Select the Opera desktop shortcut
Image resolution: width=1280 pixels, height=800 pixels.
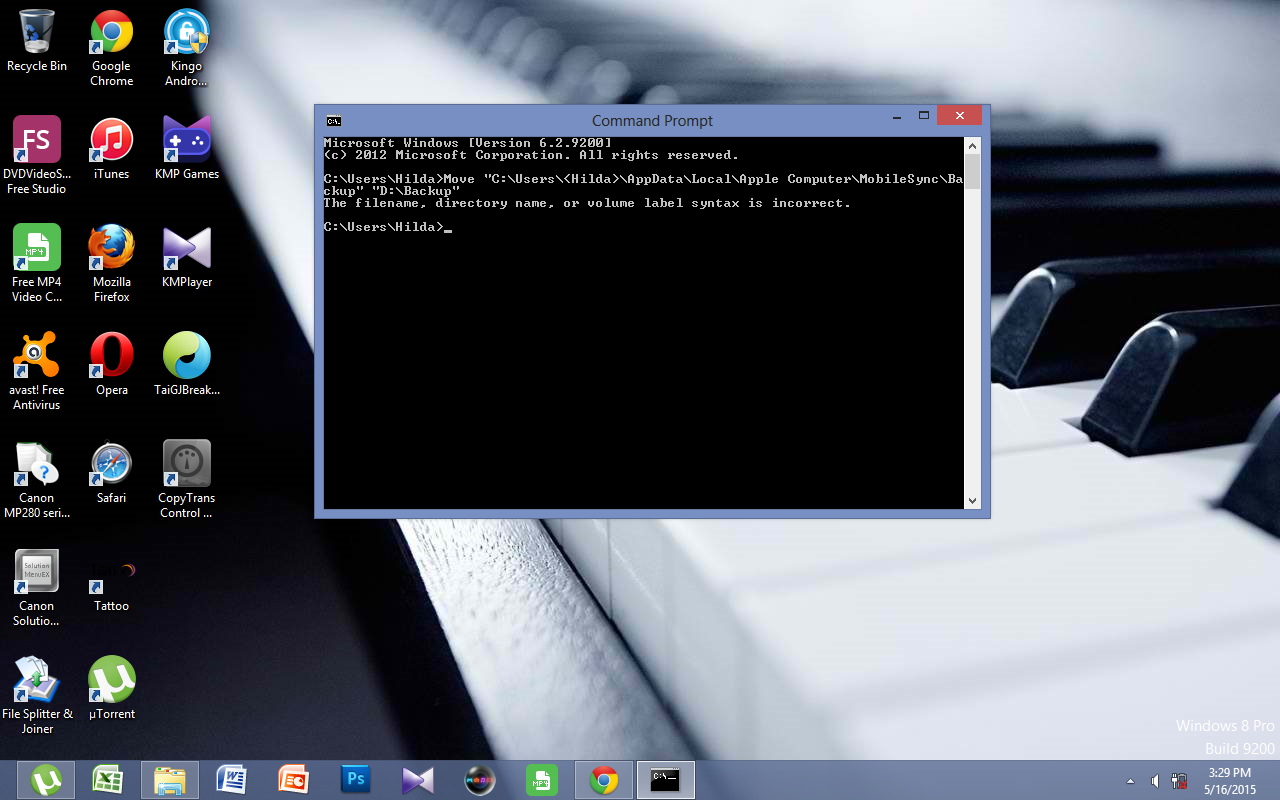(112, 365)
